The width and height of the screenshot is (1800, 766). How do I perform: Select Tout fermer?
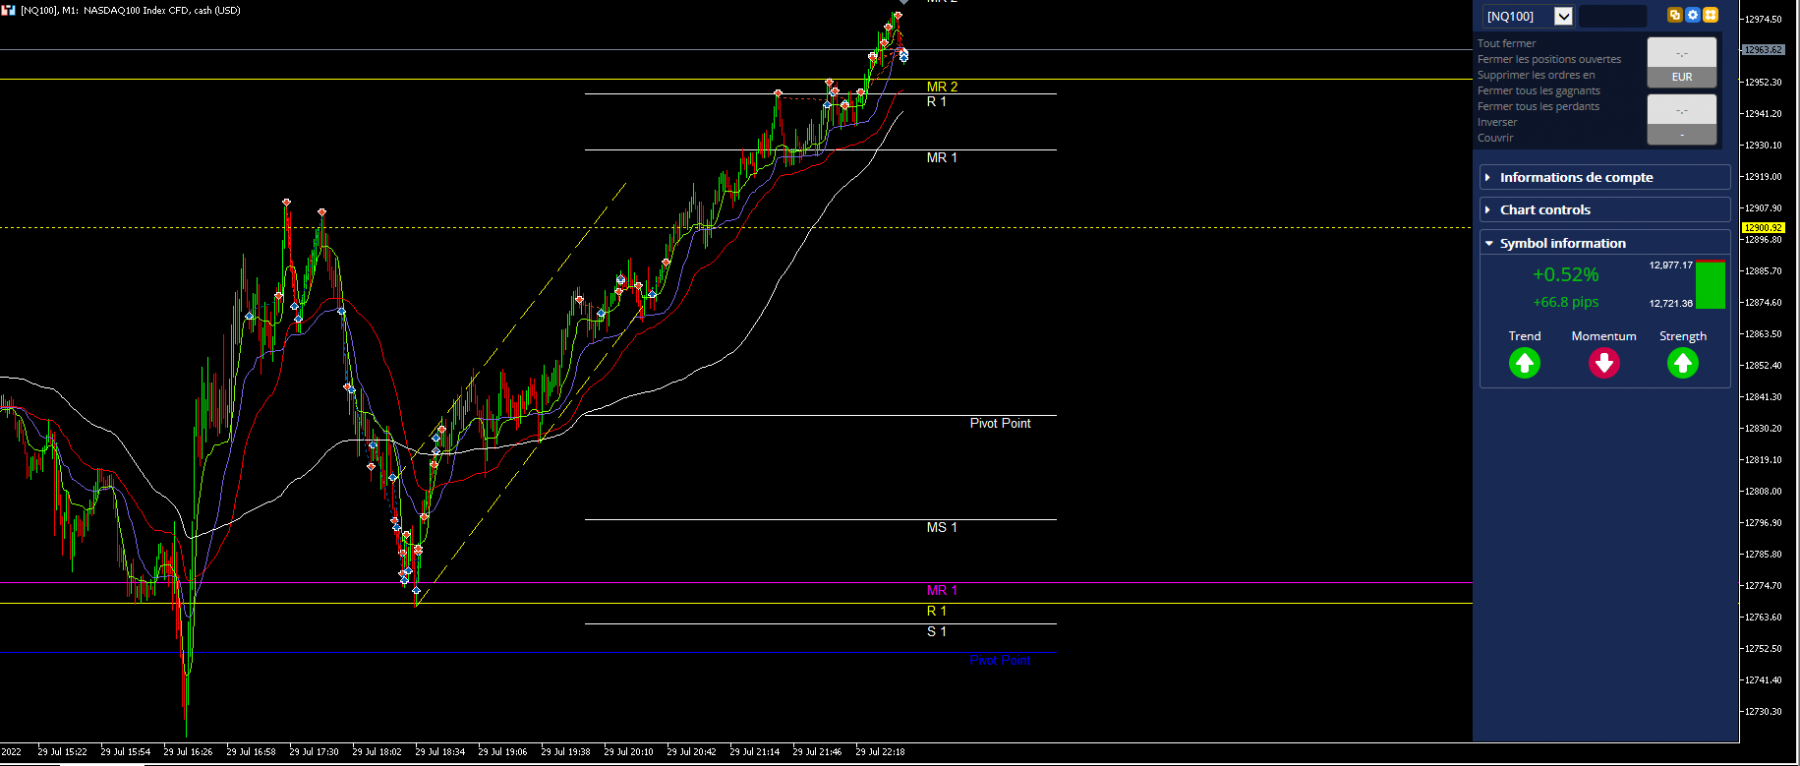[x=1506, y=43]
